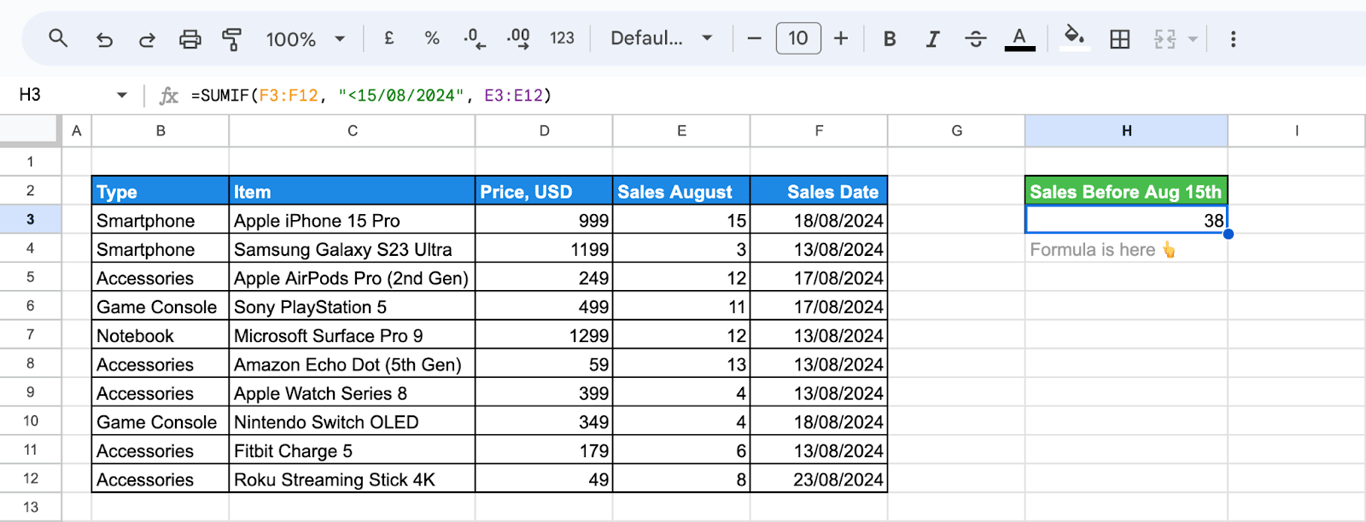Decrease font size with minus button
The height and width of the screenshot is (522, 1366).
click(754, 38)
